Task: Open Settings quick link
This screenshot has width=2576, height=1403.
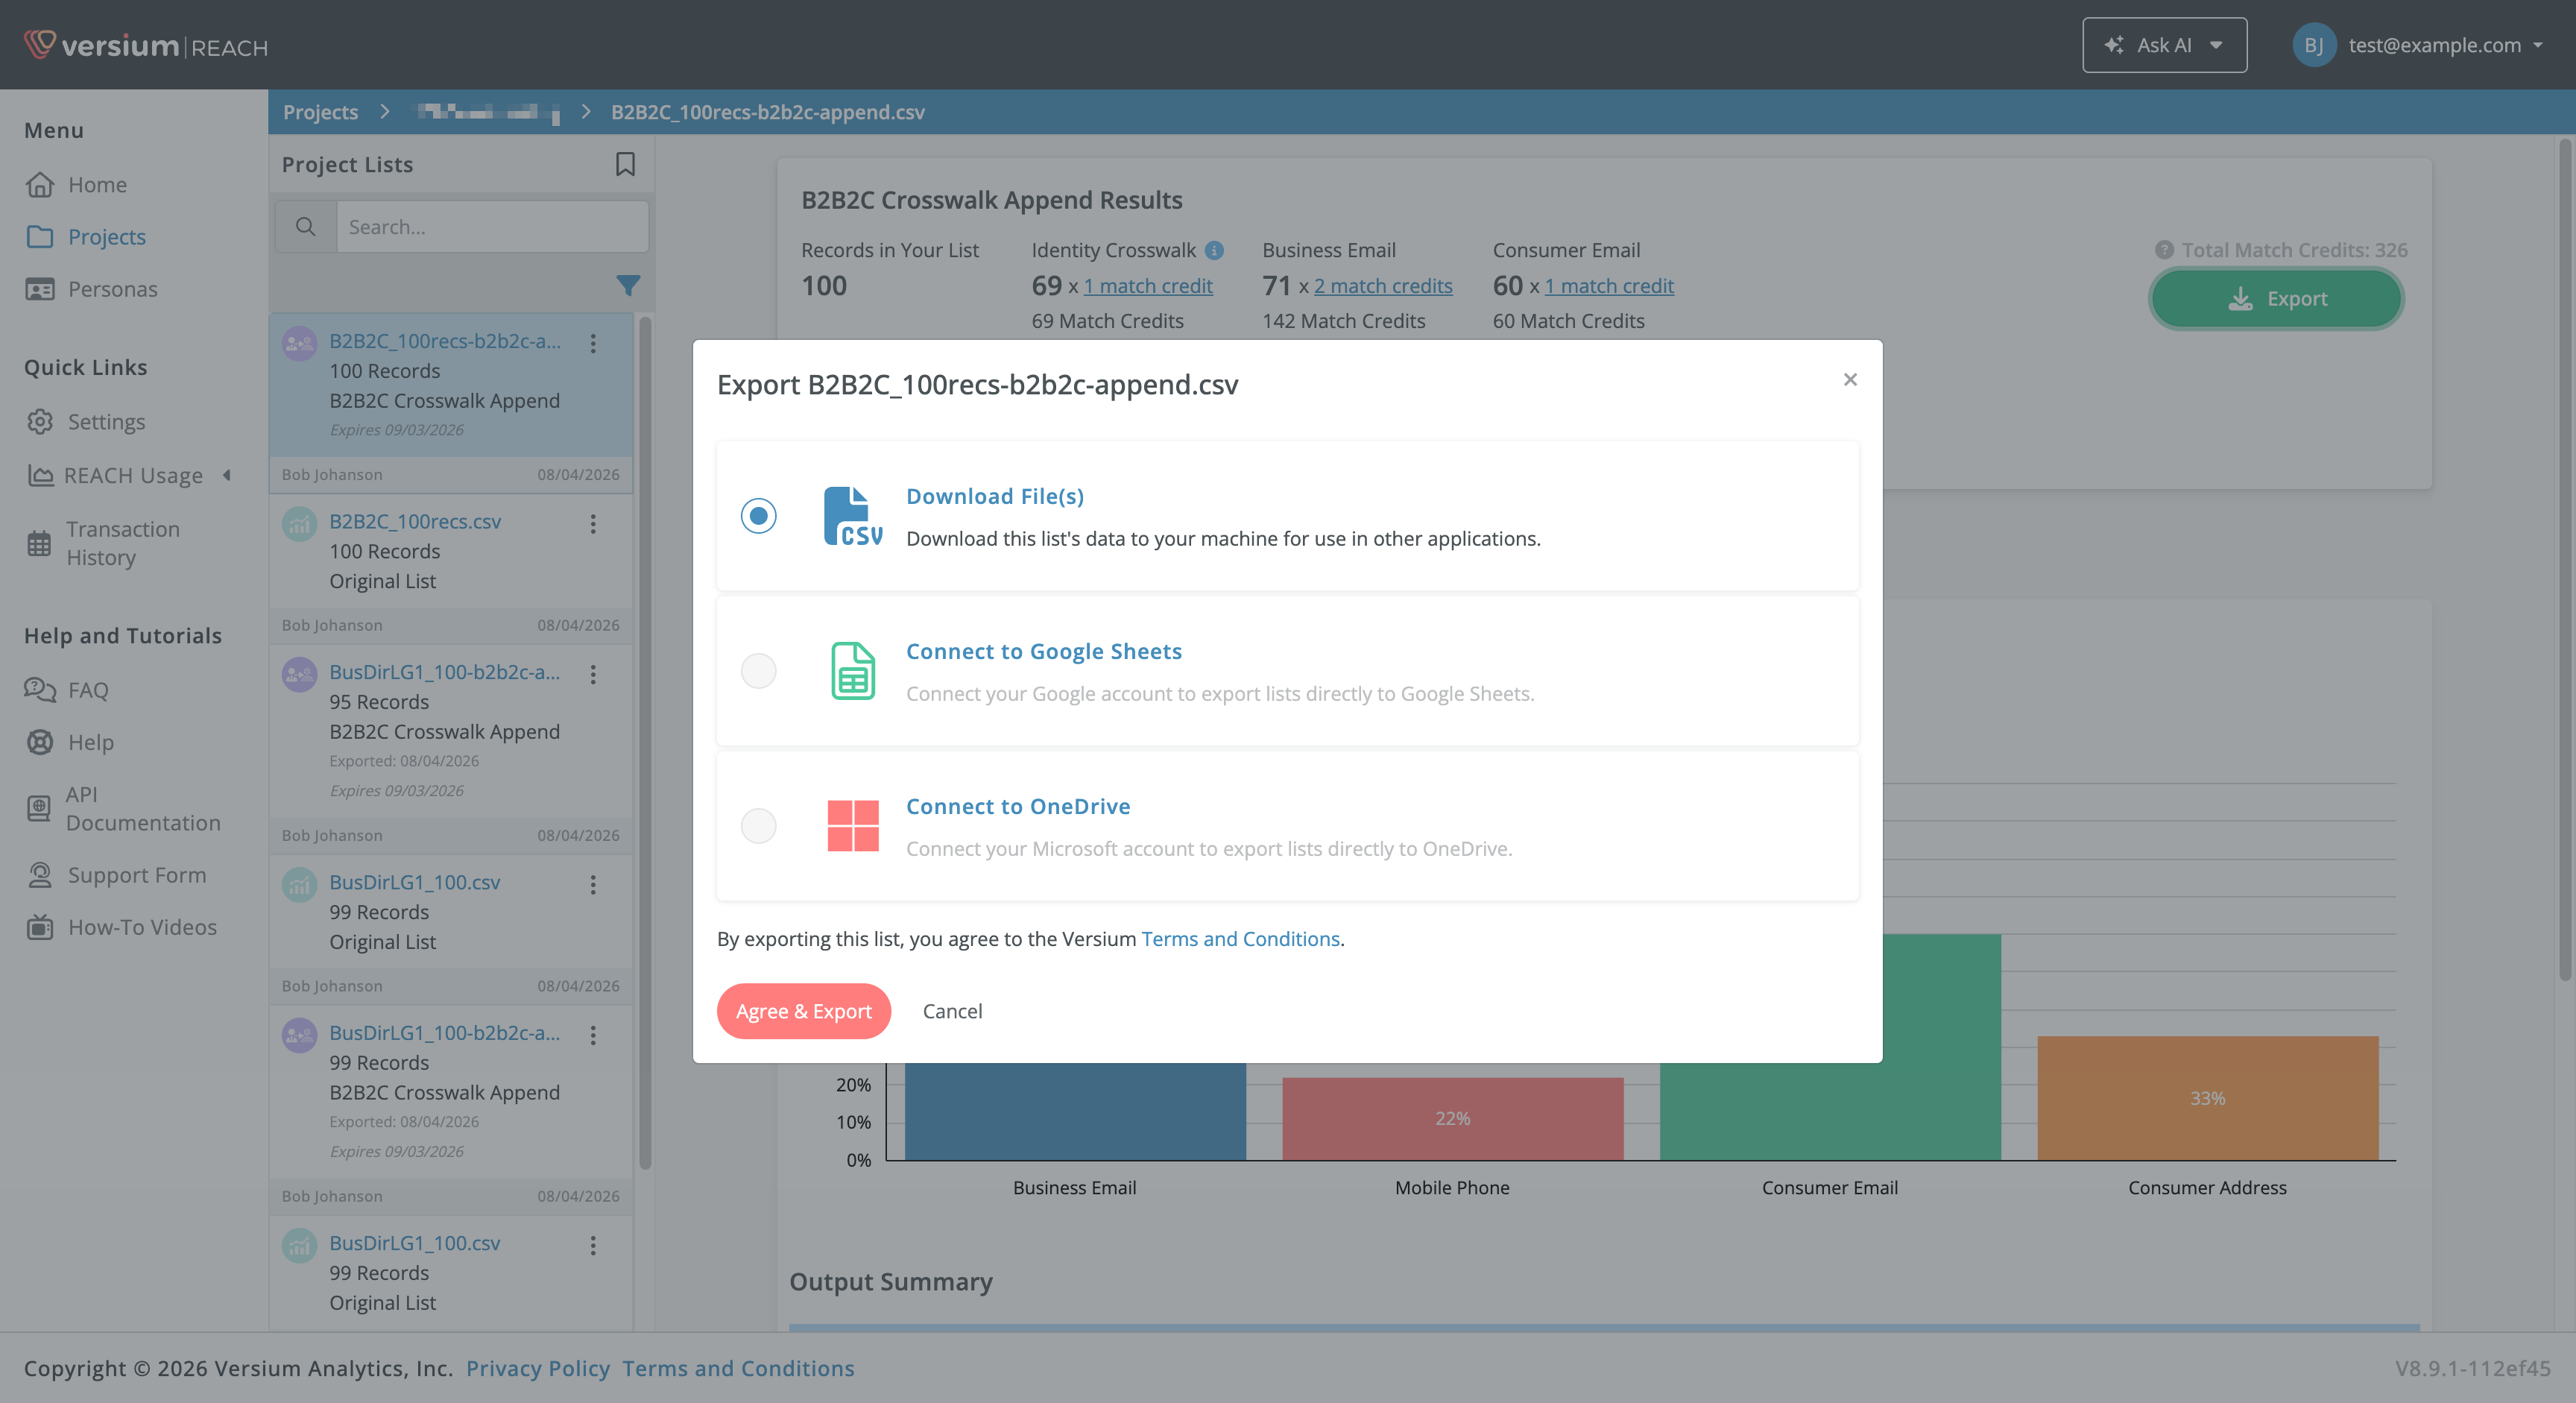Action: 106,422
